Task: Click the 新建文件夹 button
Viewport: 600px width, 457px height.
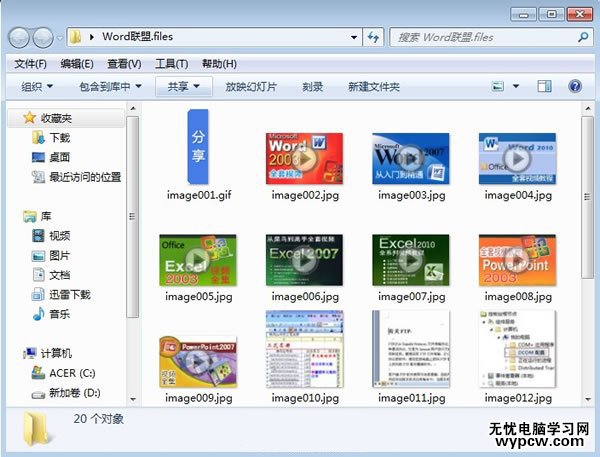Action: pyautogui.click(x=374, y=87)
